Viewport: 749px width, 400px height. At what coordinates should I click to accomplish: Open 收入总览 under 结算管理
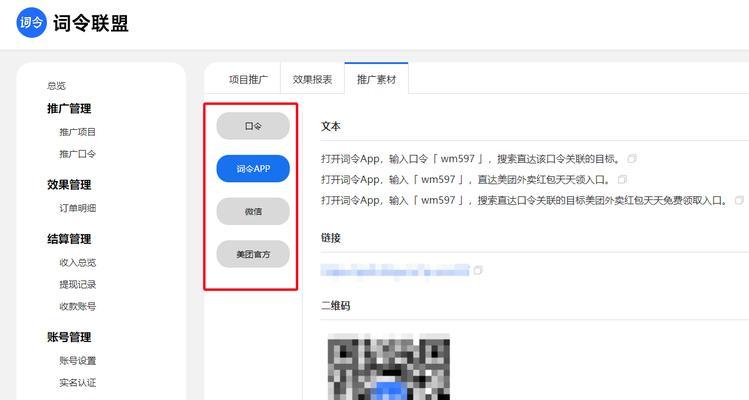77,263
